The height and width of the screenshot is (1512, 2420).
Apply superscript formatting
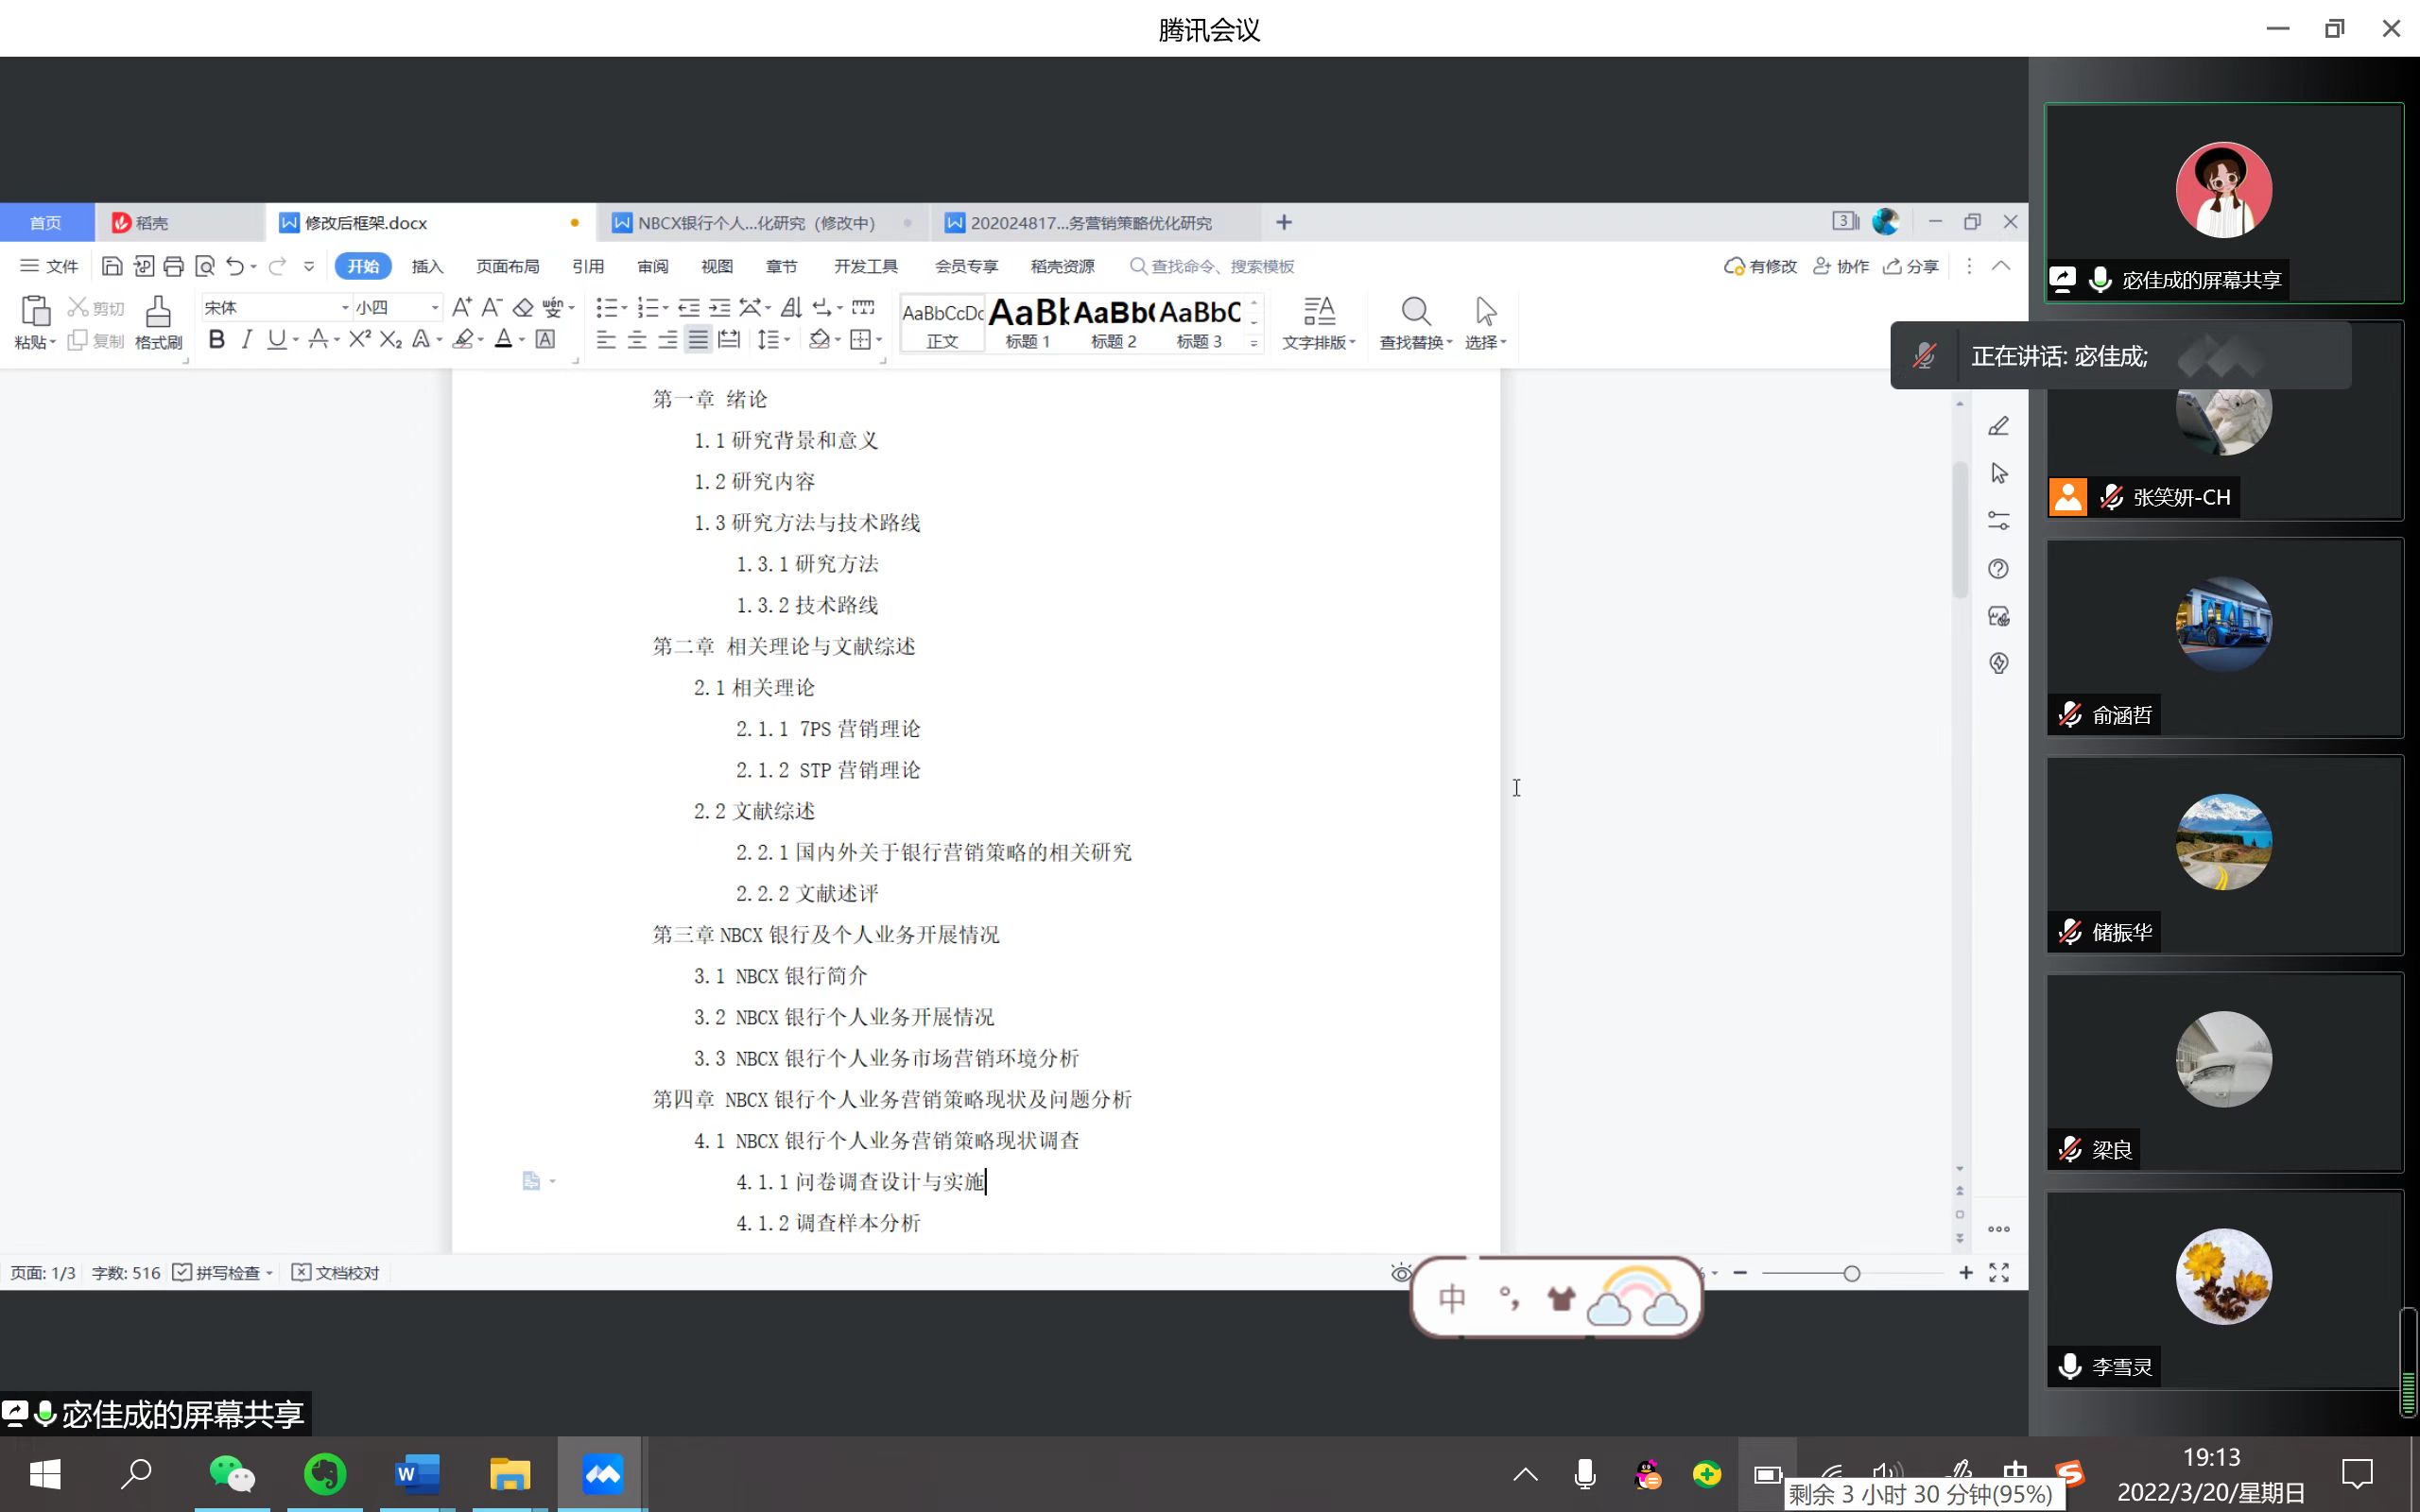click(359, 340)
